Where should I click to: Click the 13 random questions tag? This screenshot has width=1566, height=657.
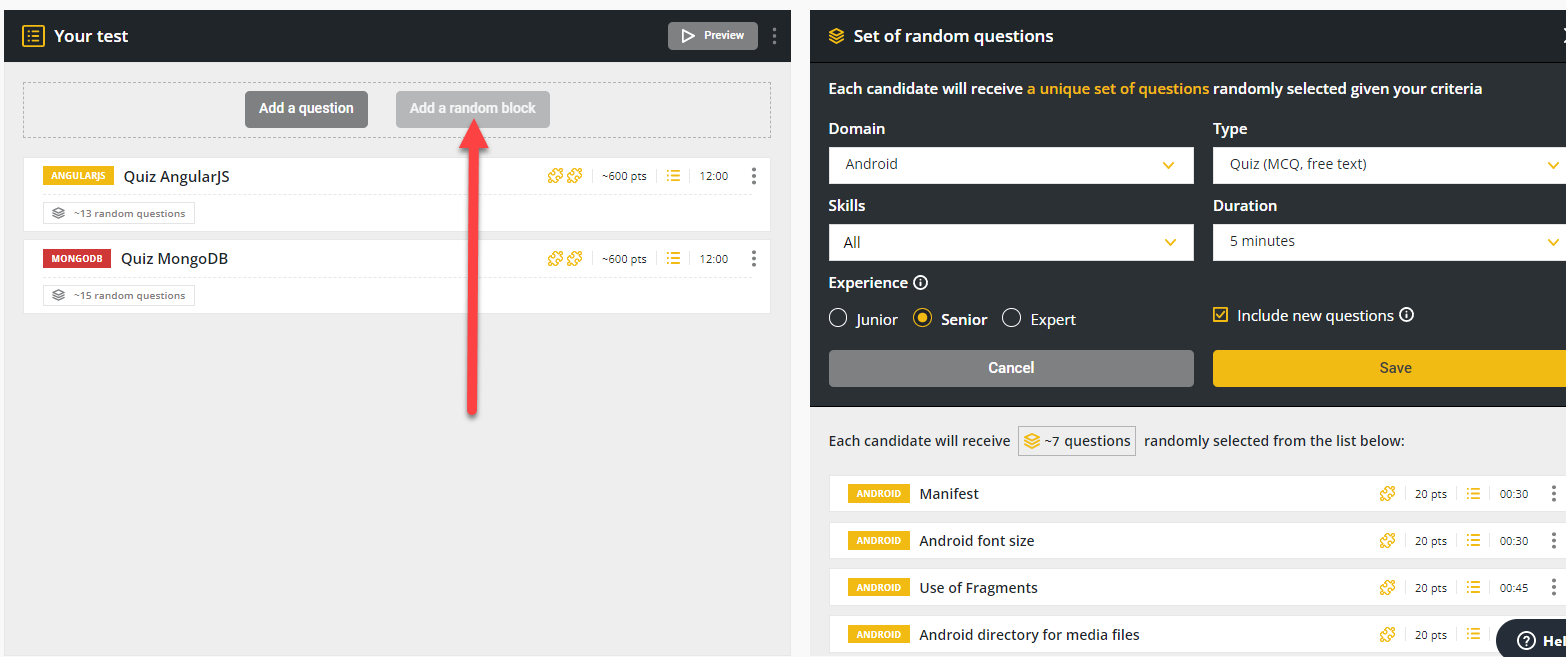coord(119,213)
